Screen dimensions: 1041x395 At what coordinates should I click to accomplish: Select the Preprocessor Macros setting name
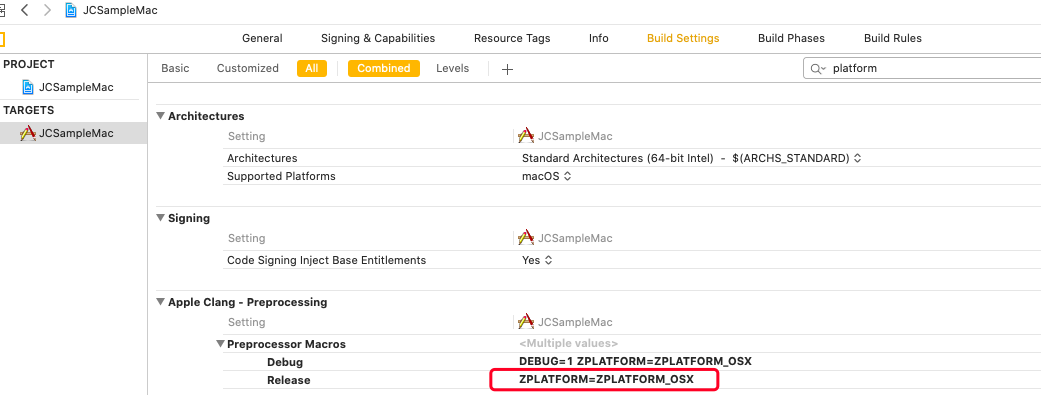coord(286,344)
